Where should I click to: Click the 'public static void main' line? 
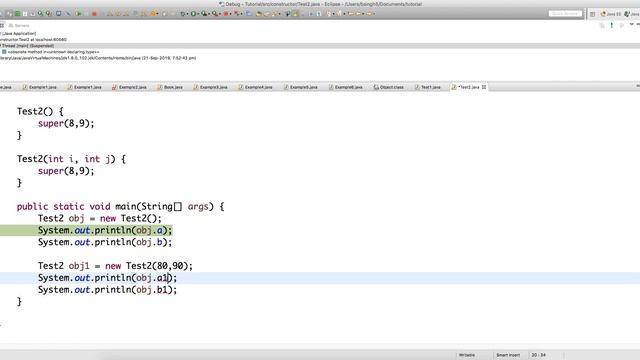120,207
